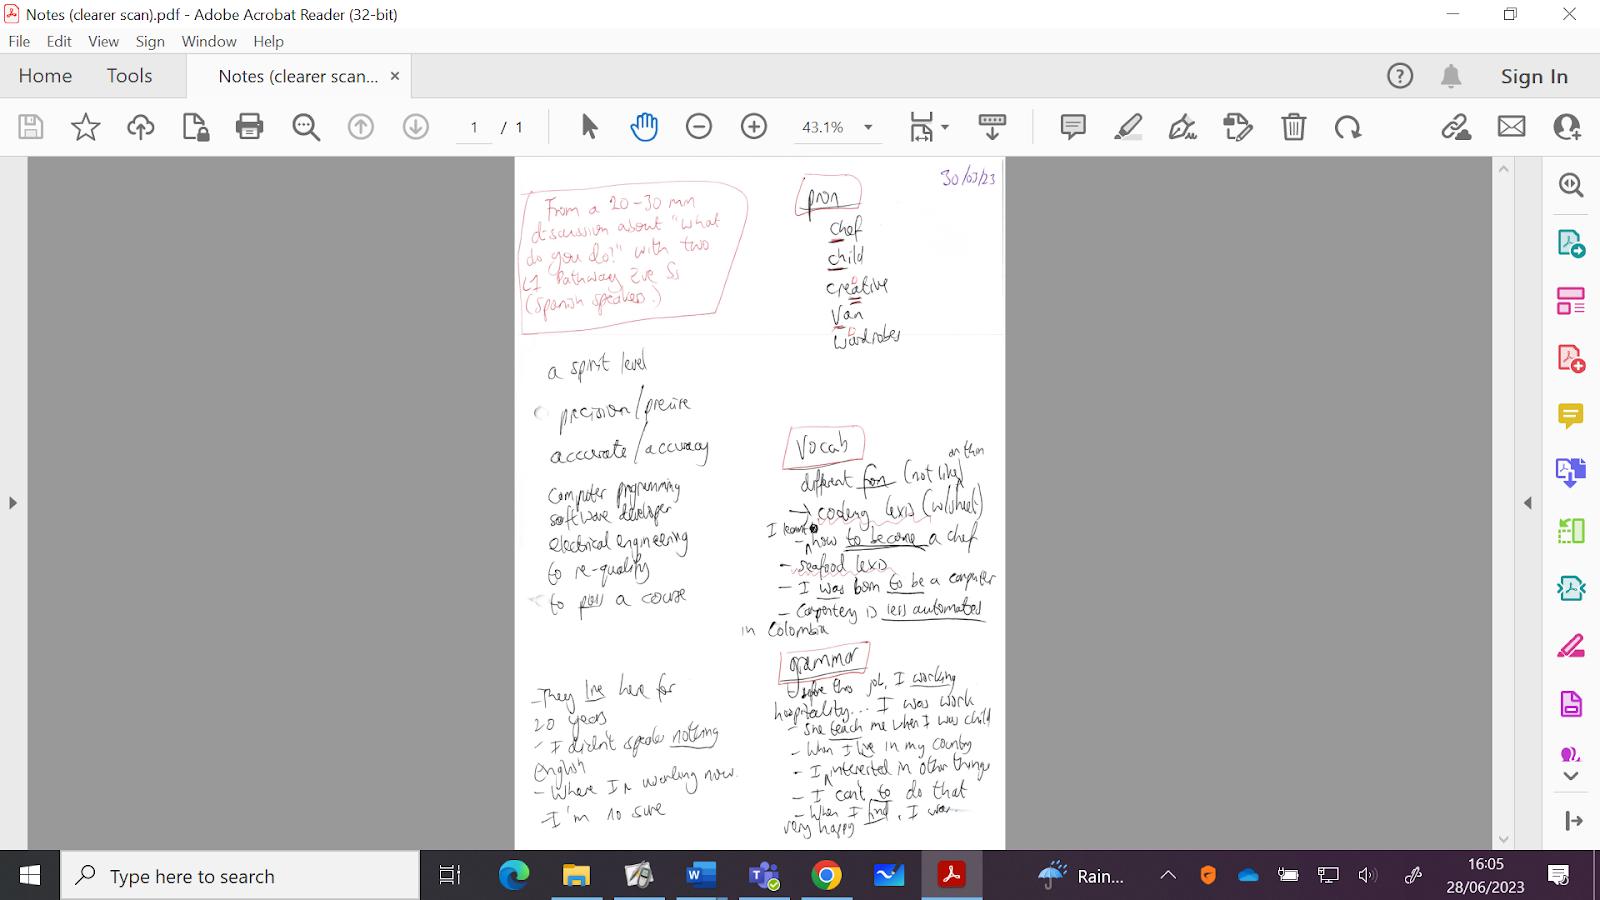Open the pink document tool in right pane
This screenshot has width=1600, height=900.
pyautogui.click(x=1571, y=703)
